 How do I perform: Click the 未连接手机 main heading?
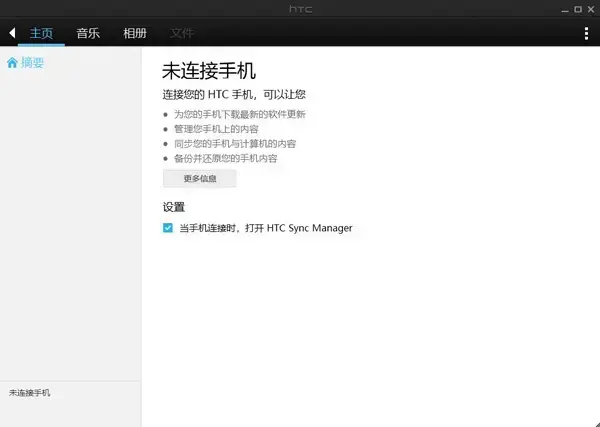point(209,71)
